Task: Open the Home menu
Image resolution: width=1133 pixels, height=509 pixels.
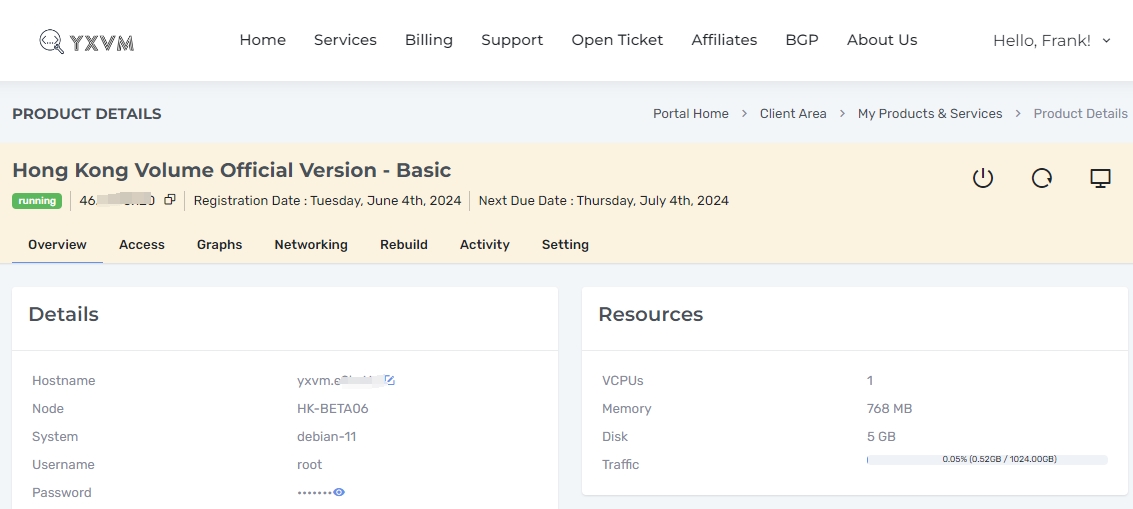Action: (x=262, y=40)
